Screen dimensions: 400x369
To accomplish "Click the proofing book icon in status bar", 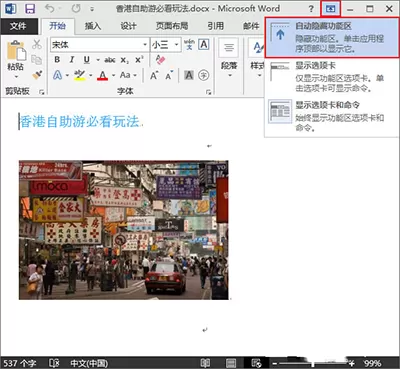I will 54,363.
